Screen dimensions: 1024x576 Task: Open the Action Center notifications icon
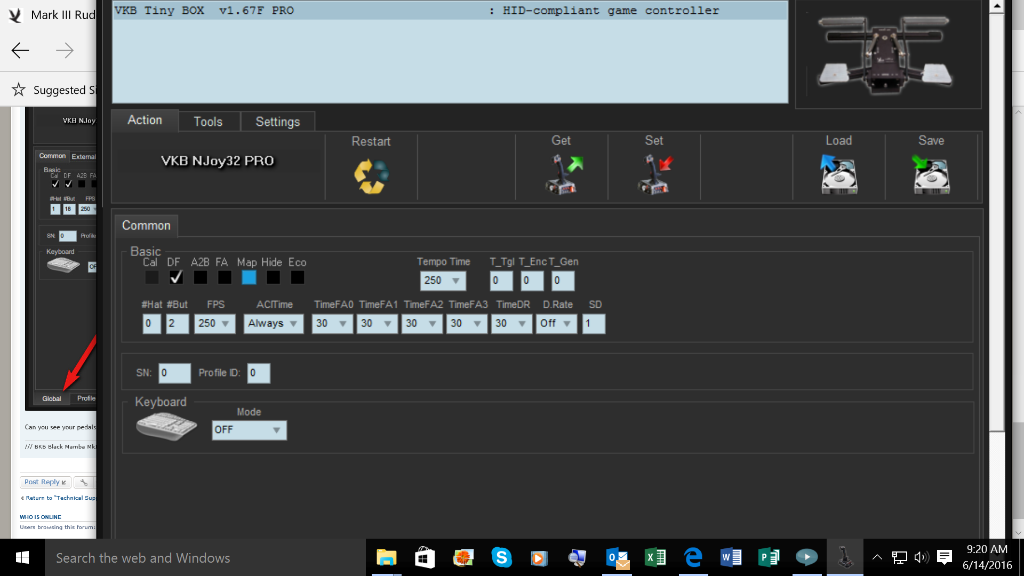tap(944, 558)
